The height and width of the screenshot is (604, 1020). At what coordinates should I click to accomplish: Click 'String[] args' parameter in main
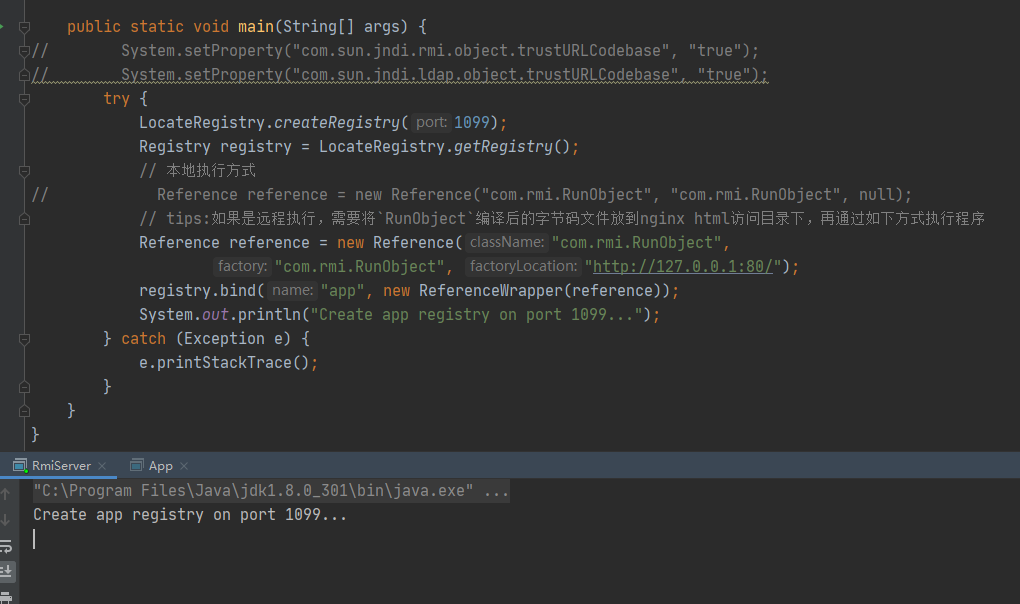(340, 27)
